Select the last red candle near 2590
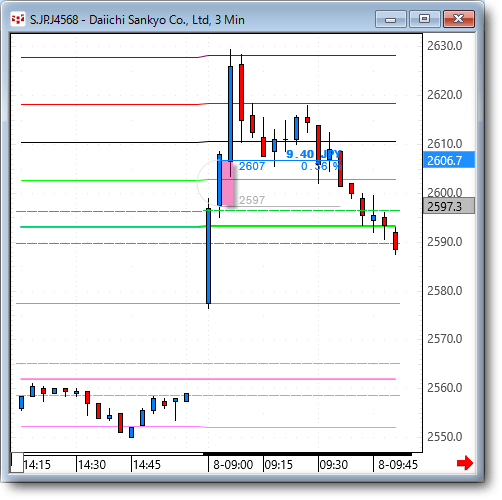The image size is (502, 500). pos(395,241)
